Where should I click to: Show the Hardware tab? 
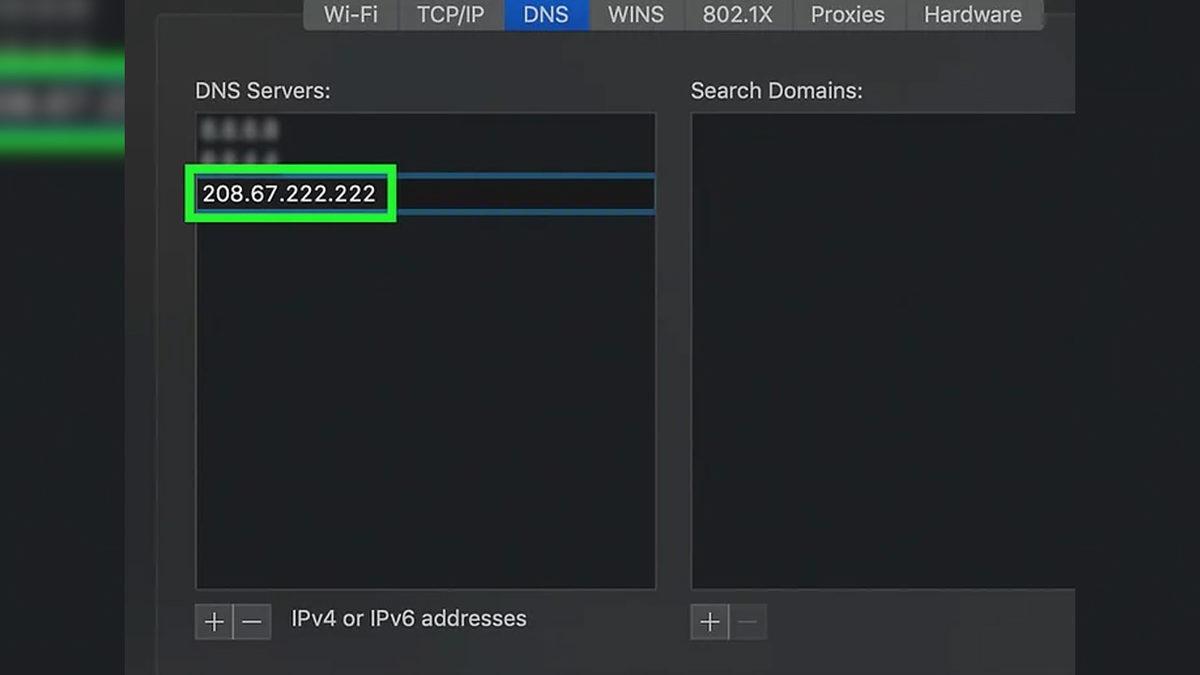[972, 15]
